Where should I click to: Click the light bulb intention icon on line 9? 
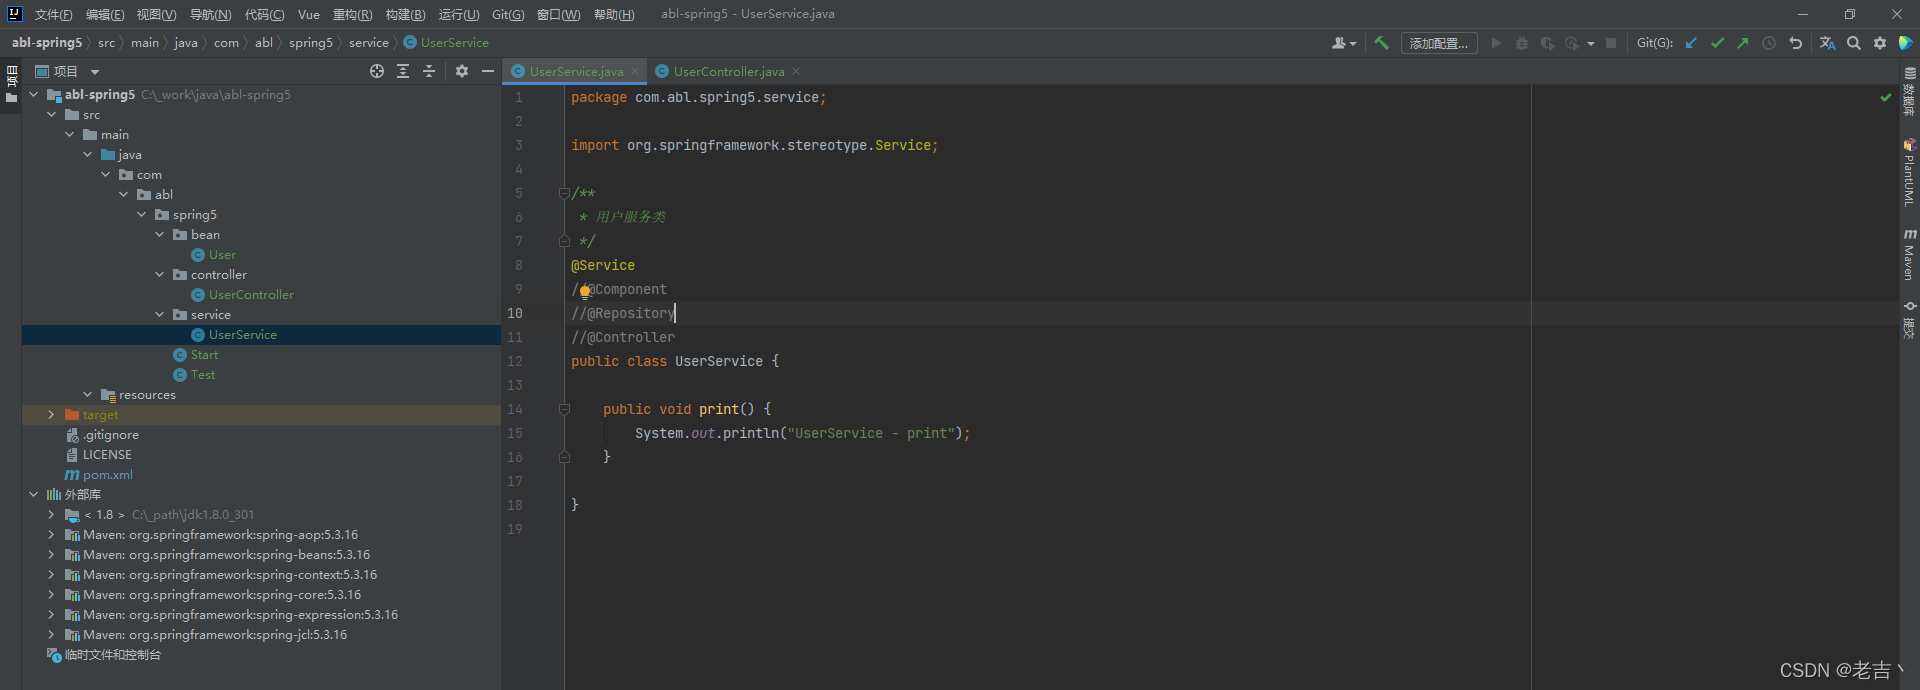coord(585,291)
